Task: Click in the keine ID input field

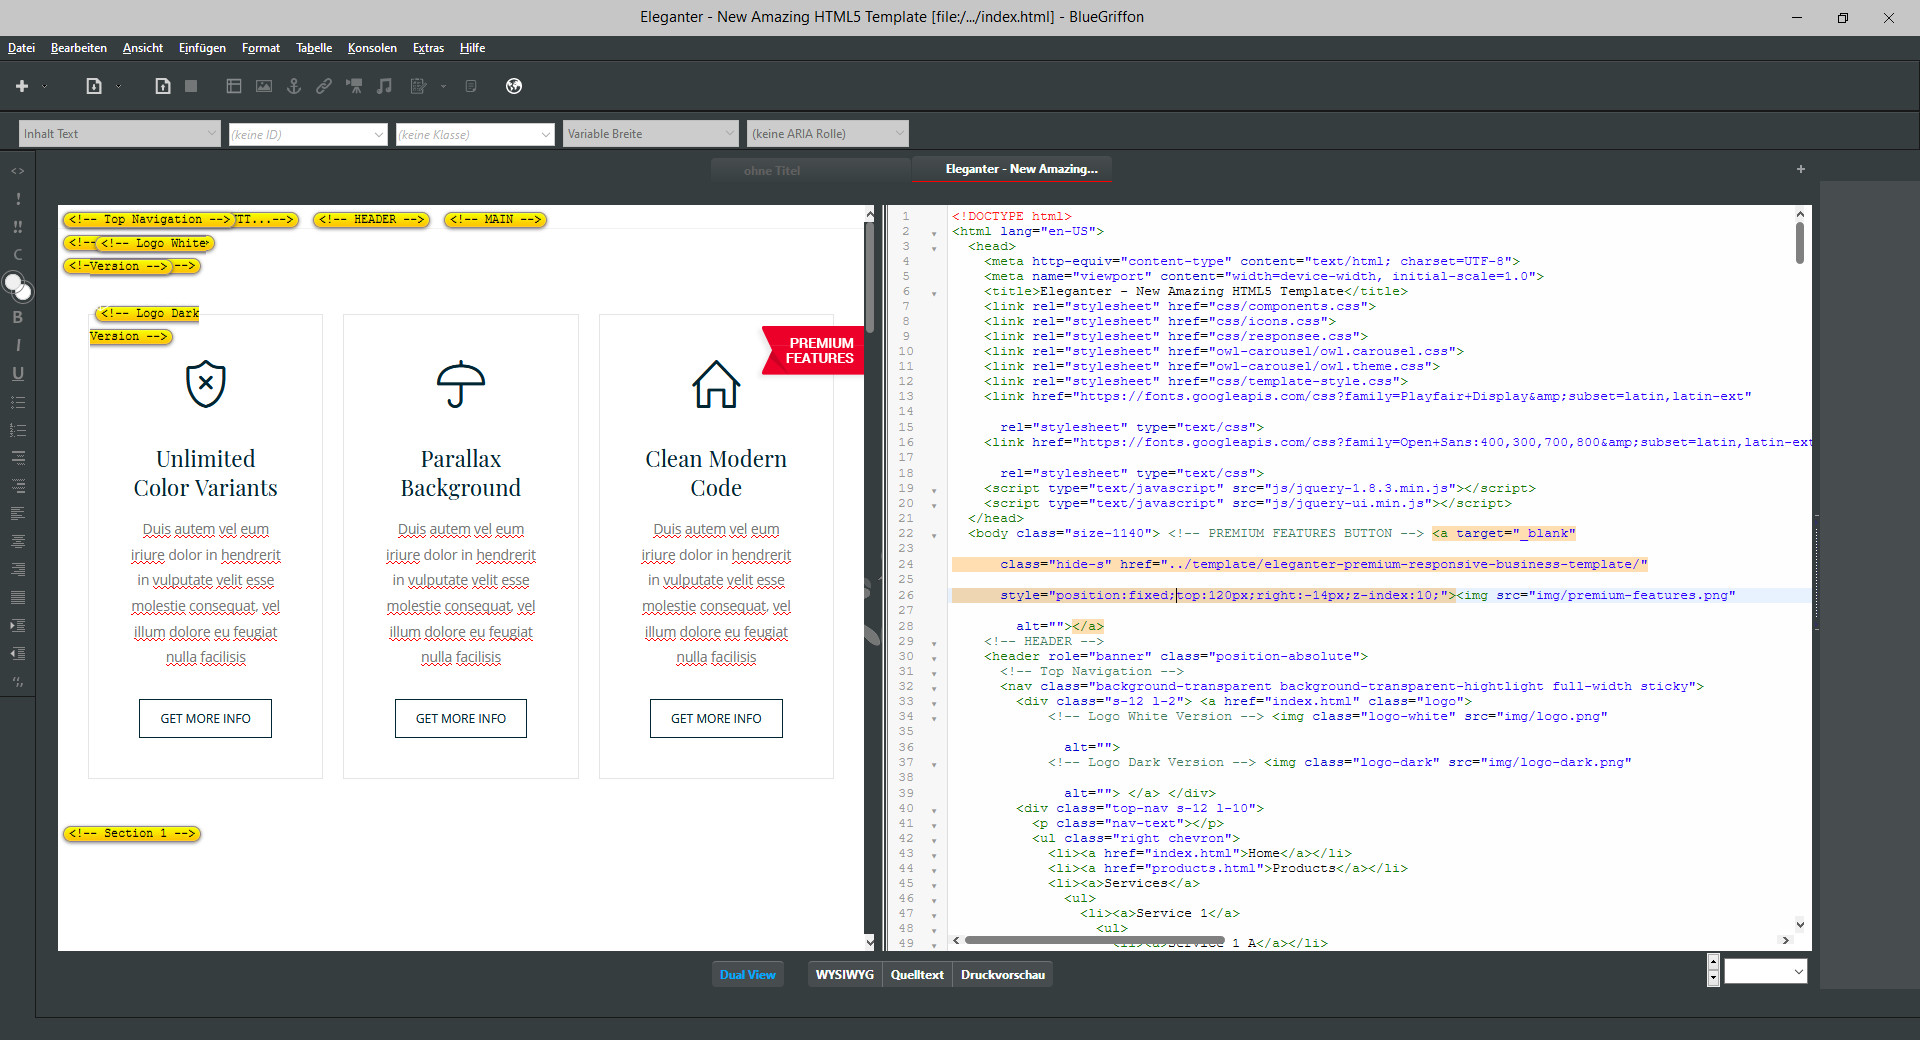Action: pyautogui.click(x=300, y=134)
